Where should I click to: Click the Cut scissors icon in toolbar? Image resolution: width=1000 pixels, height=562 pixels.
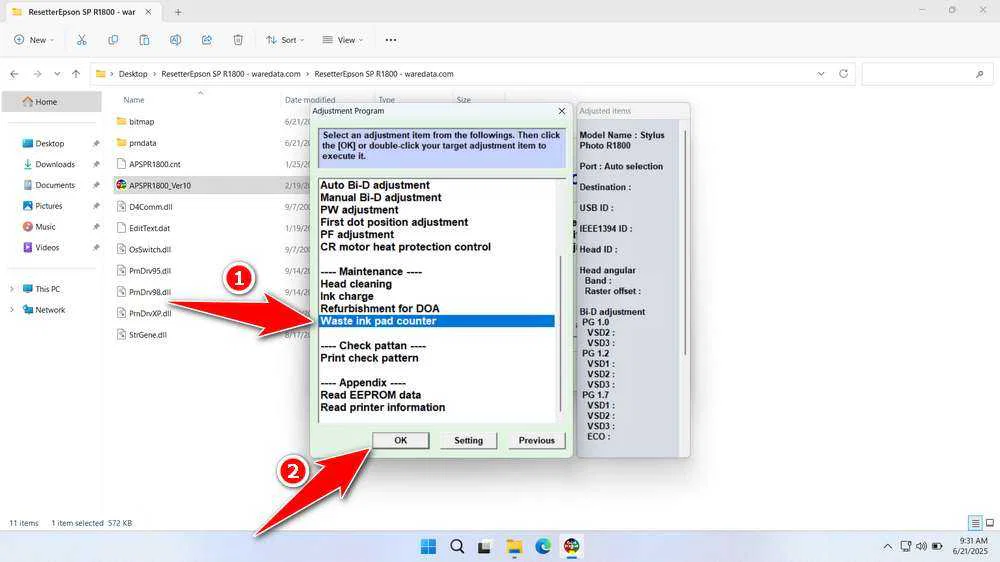pyautogui.click(x=82, y=40)
